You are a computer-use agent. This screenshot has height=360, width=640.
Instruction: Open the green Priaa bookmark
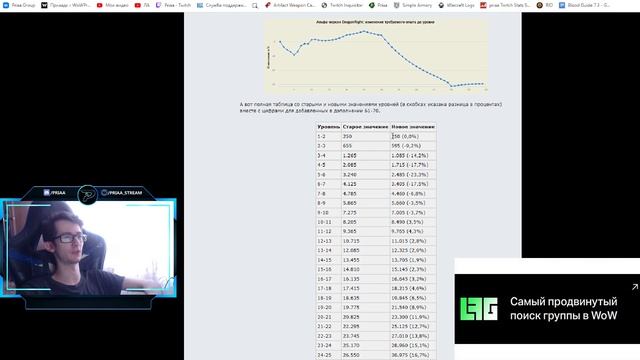(378, 5)
